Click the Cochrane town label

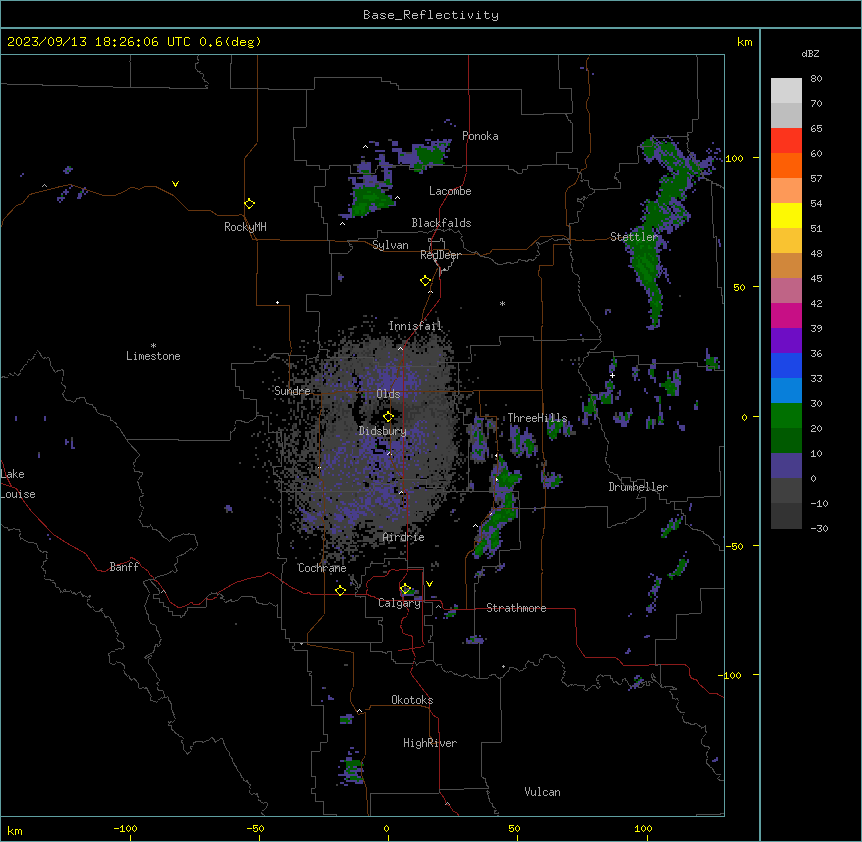(322, 568)
